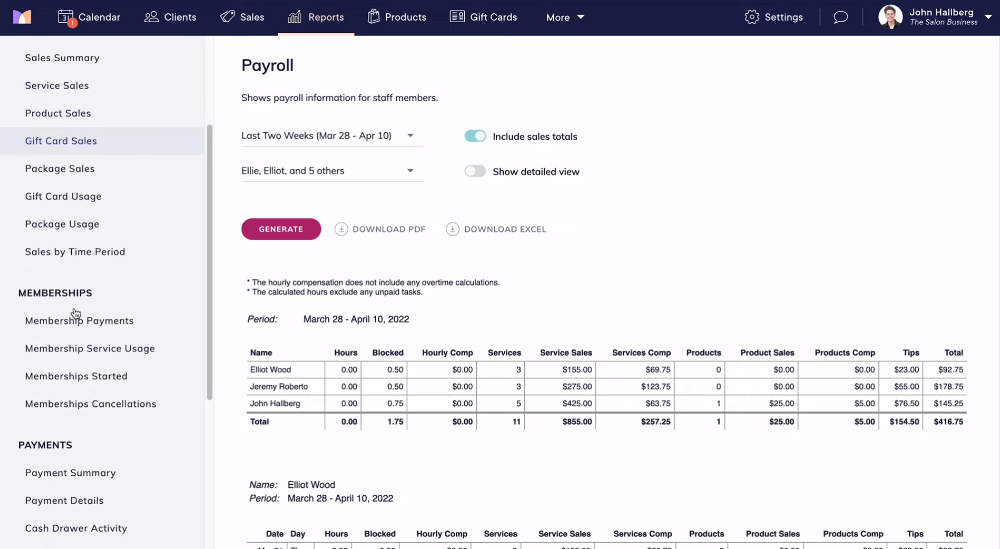Click the Services Comp column header in summary table
This screenshot has width=1000, height=549.
click(x=641, y=353)
